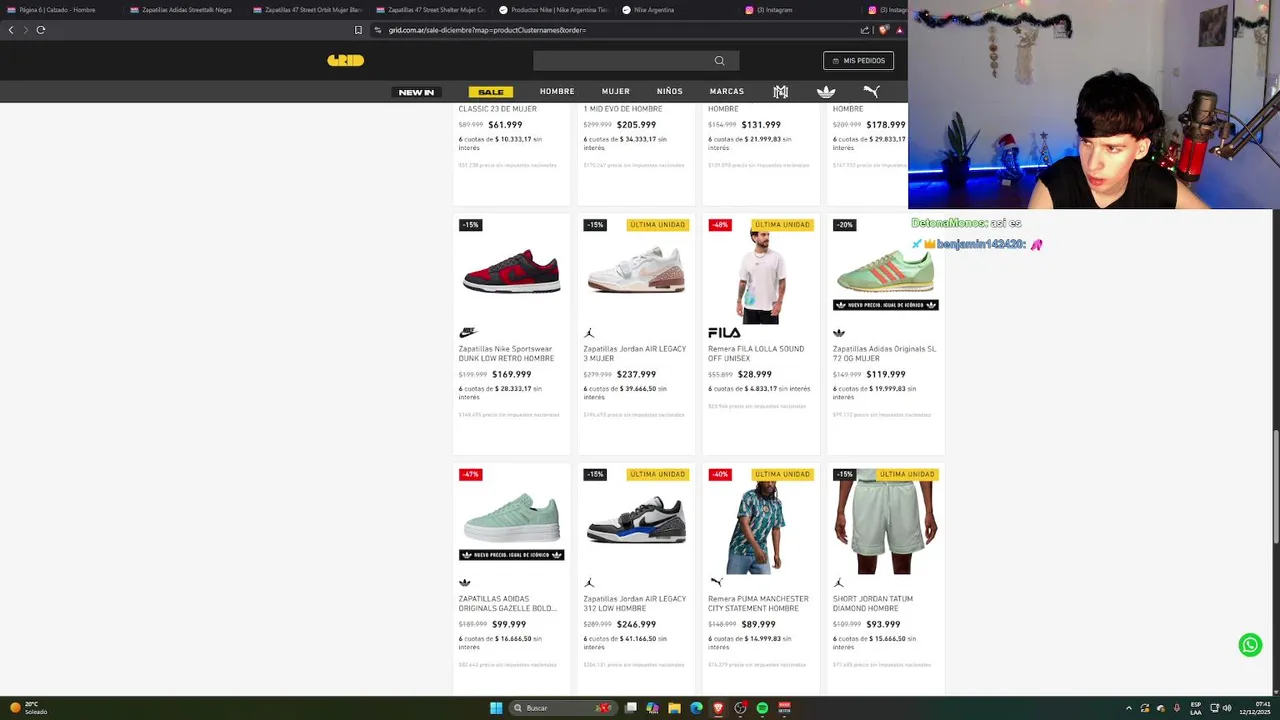
Task: Switch to the 'Nike Argentina' tab
Action: [x=648, y=10]
